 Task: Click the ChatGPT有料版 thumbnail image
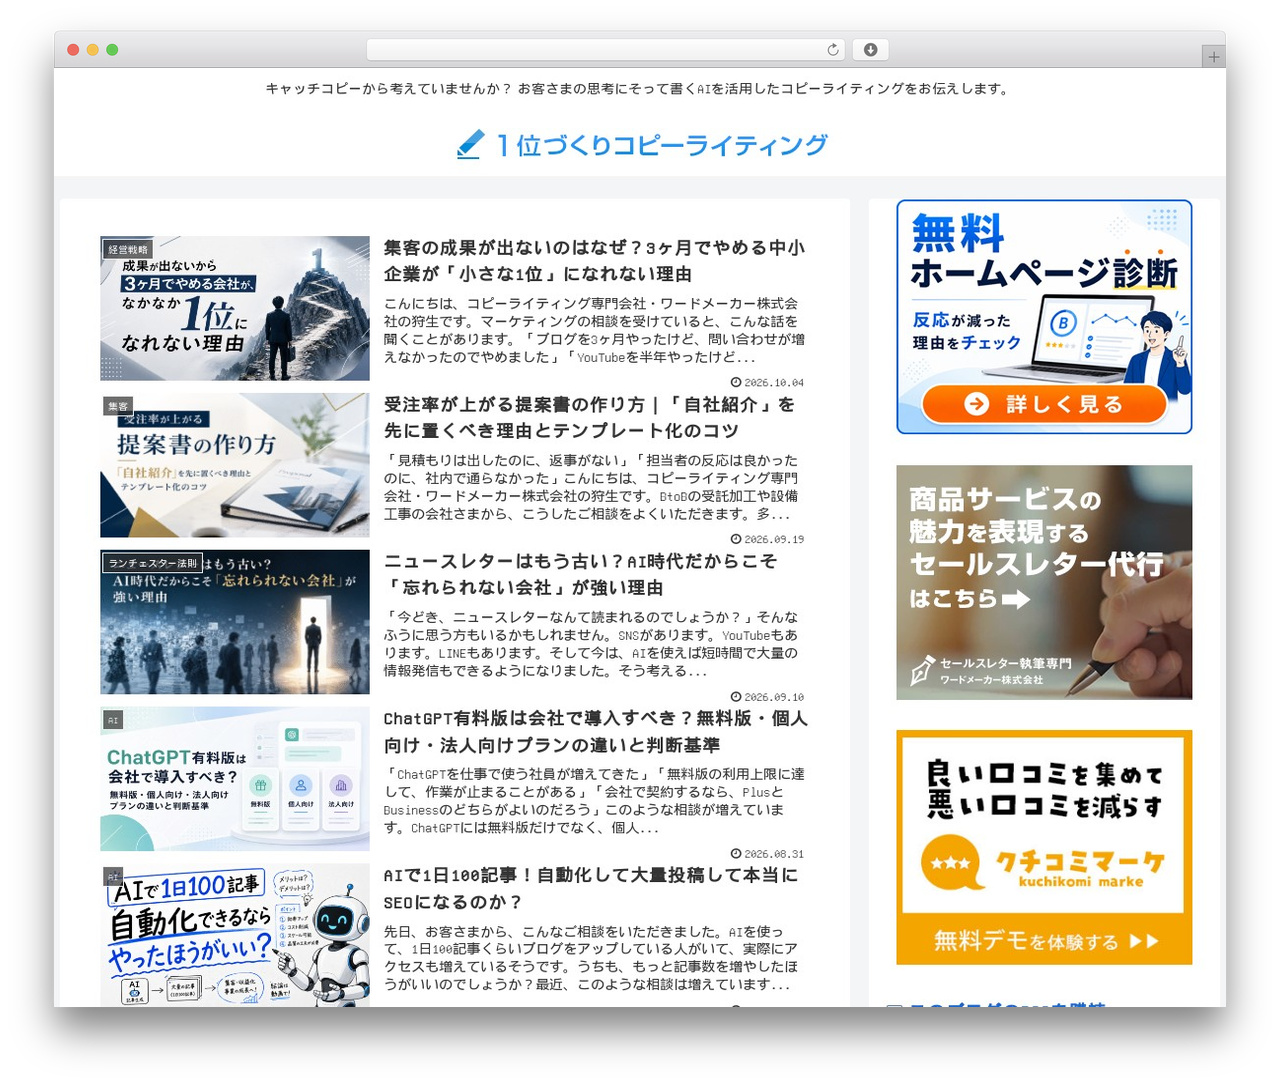[x=235, y=779]
